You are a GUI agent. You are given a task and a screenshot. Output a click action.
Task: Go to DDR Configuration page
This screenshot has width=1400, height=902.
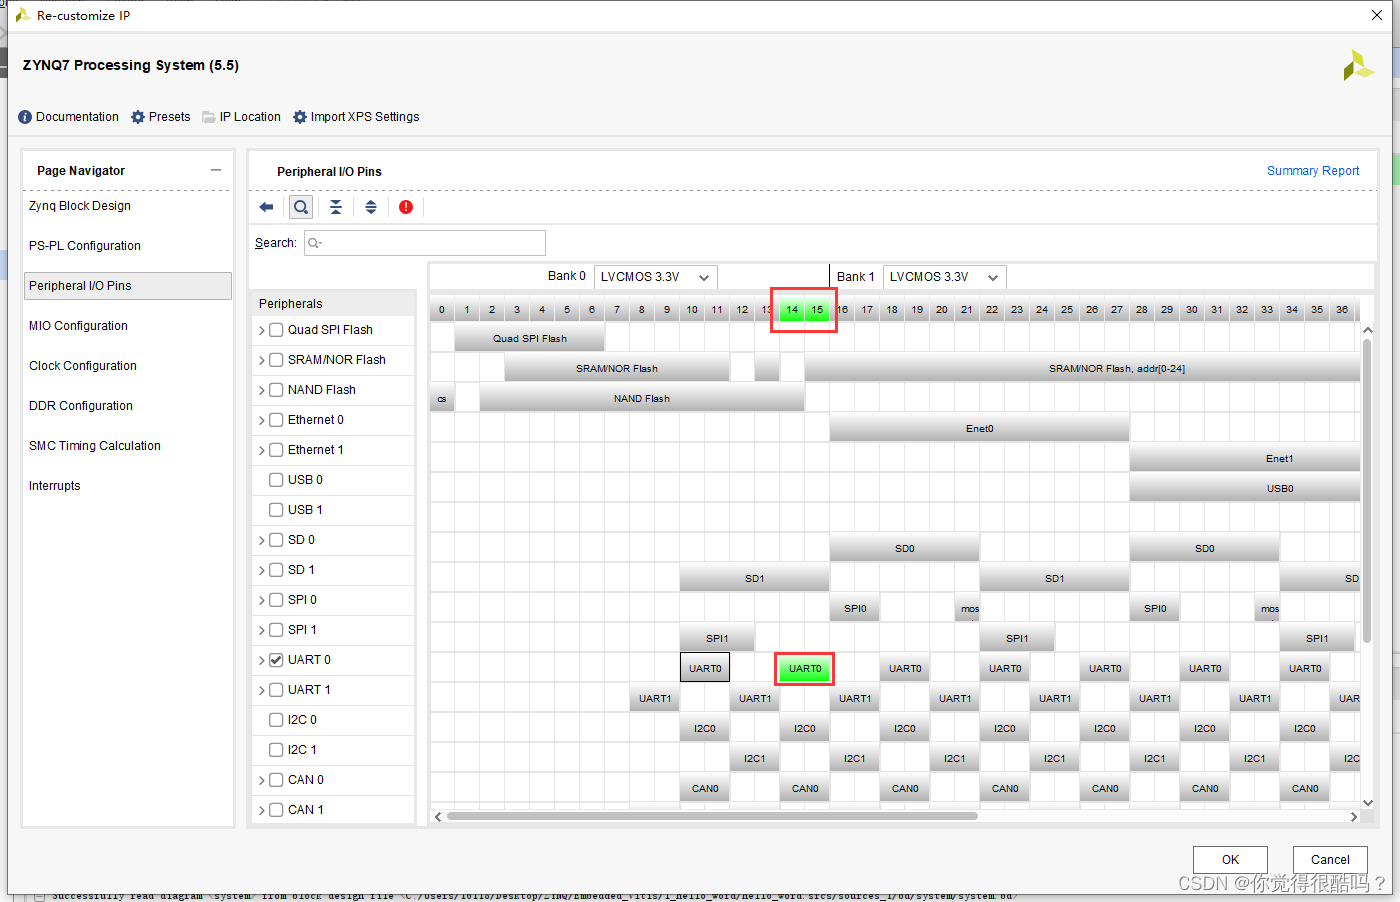click(81, 406)
